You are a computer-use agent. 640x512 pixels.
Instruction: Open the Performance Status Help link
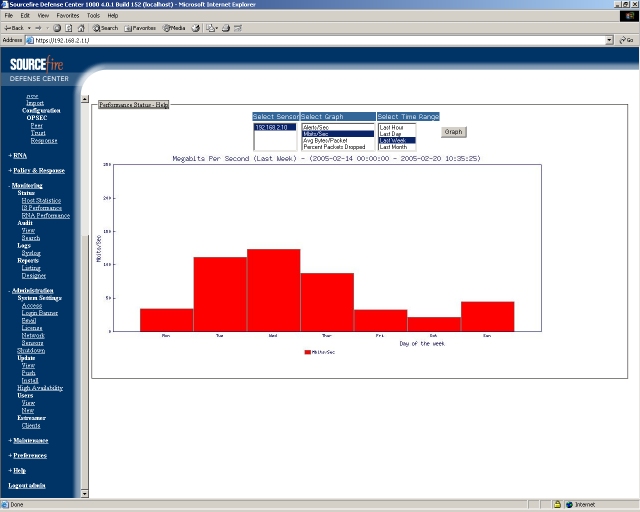point(133,105)
